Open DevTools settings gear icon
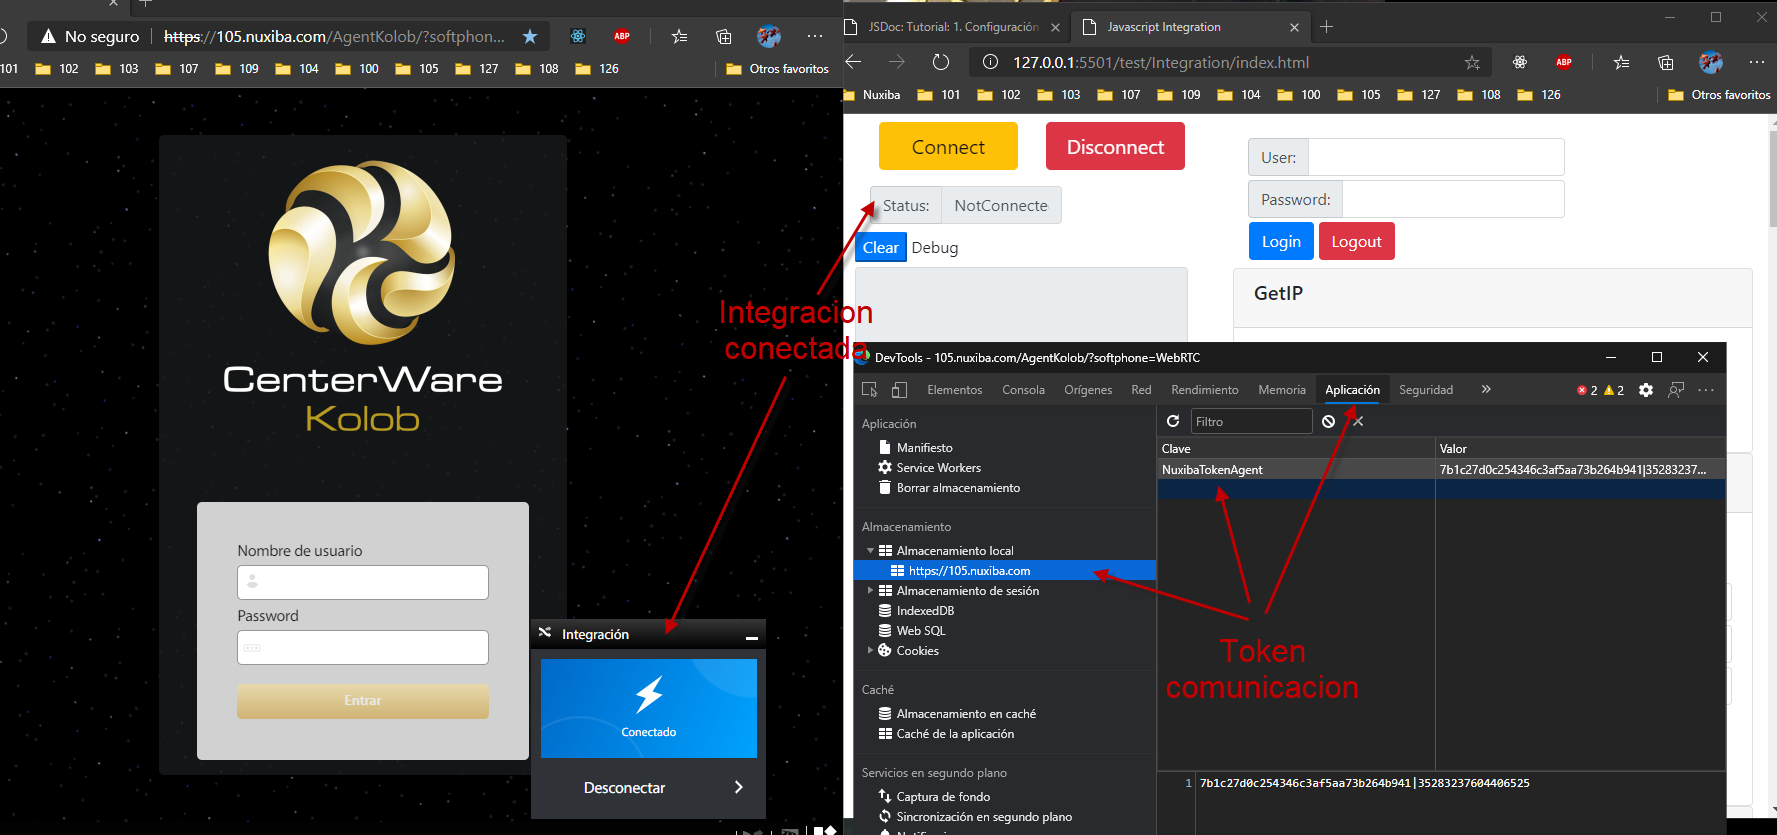1777x835 pixels. [1646, 390]
